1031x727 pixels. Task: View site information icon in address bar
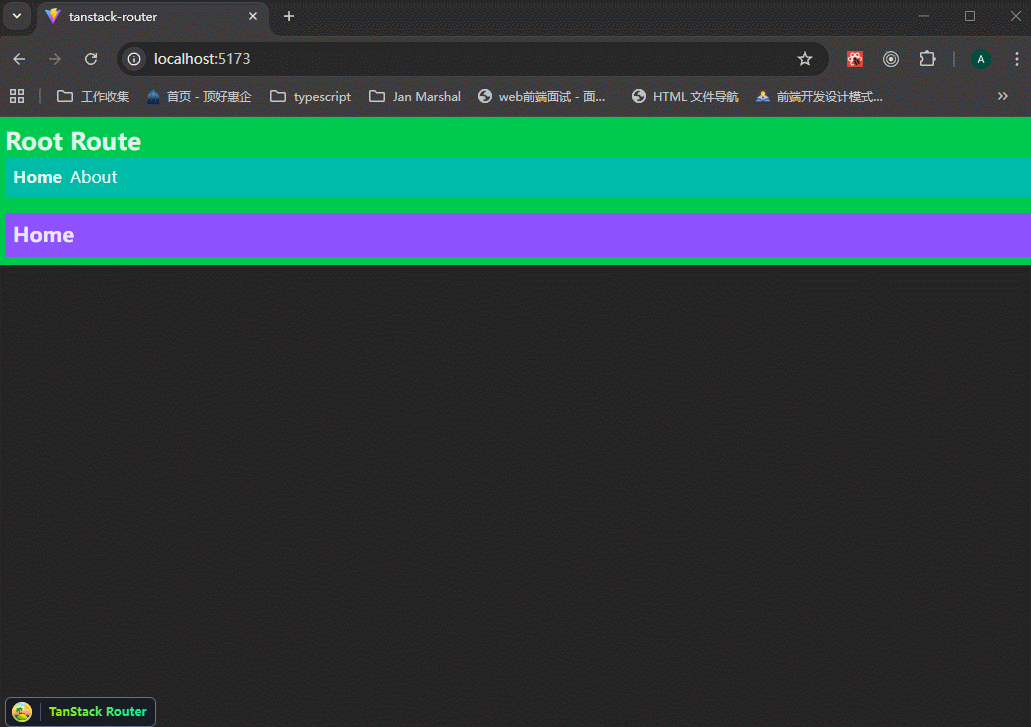click(x=135, y=59)
